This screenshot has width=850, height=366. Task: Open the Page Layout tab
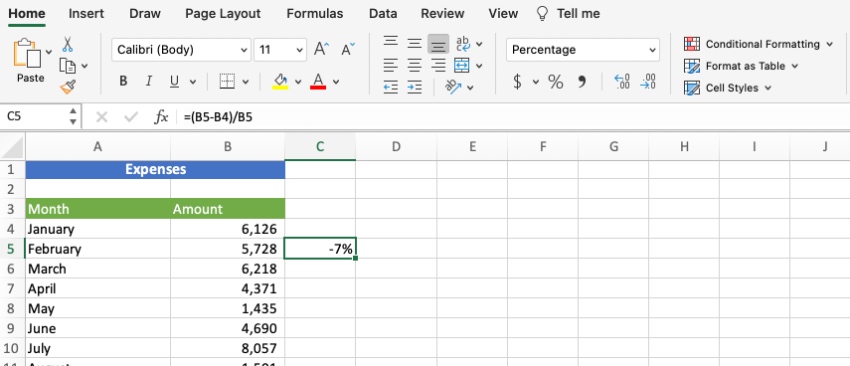(x=223, y=14)
